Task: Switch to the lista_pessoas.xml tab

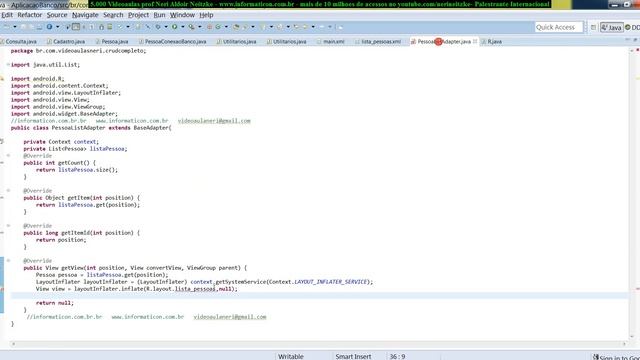Action: point(378,41)
